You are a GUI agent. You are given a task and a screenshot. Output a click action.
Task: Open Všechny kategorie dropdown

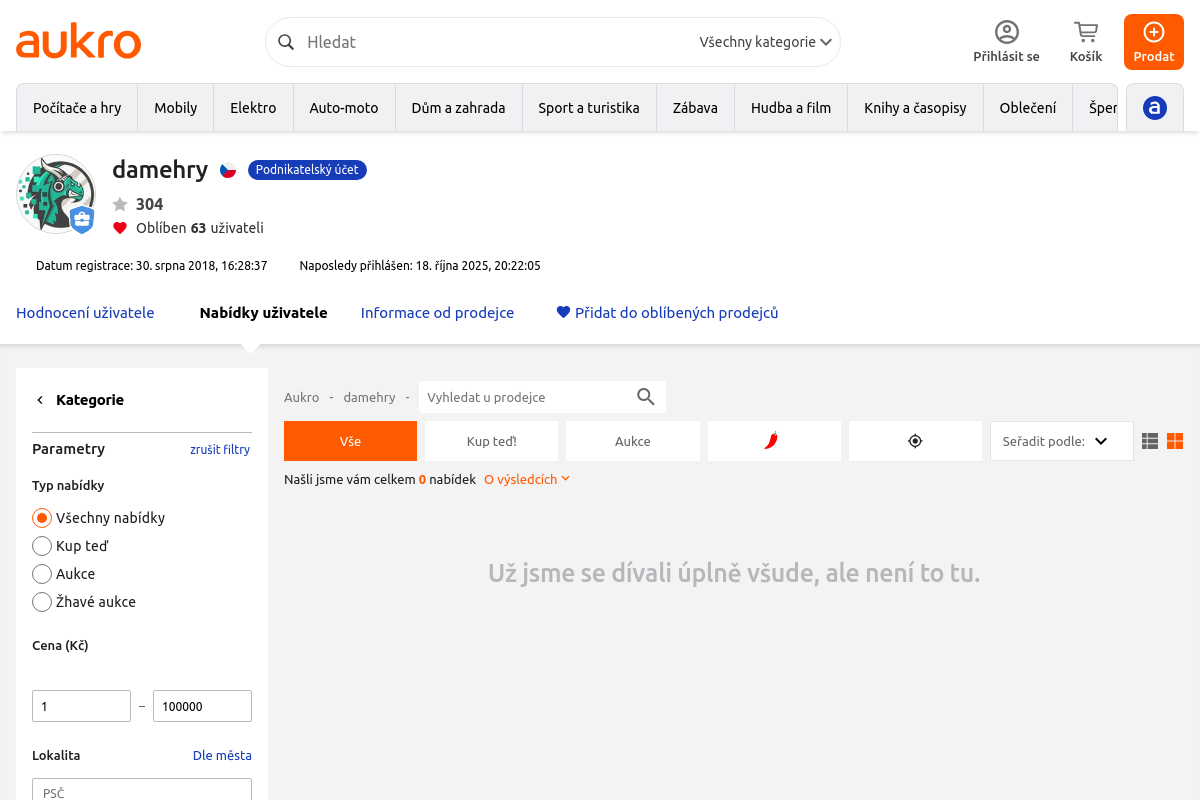coord(765,42)
